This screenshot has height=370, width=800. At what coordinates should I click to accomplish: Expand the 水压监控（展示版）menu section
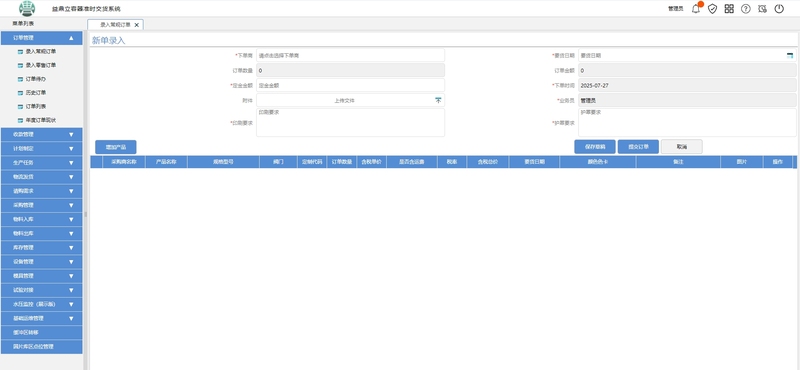(x=41, y=304)
